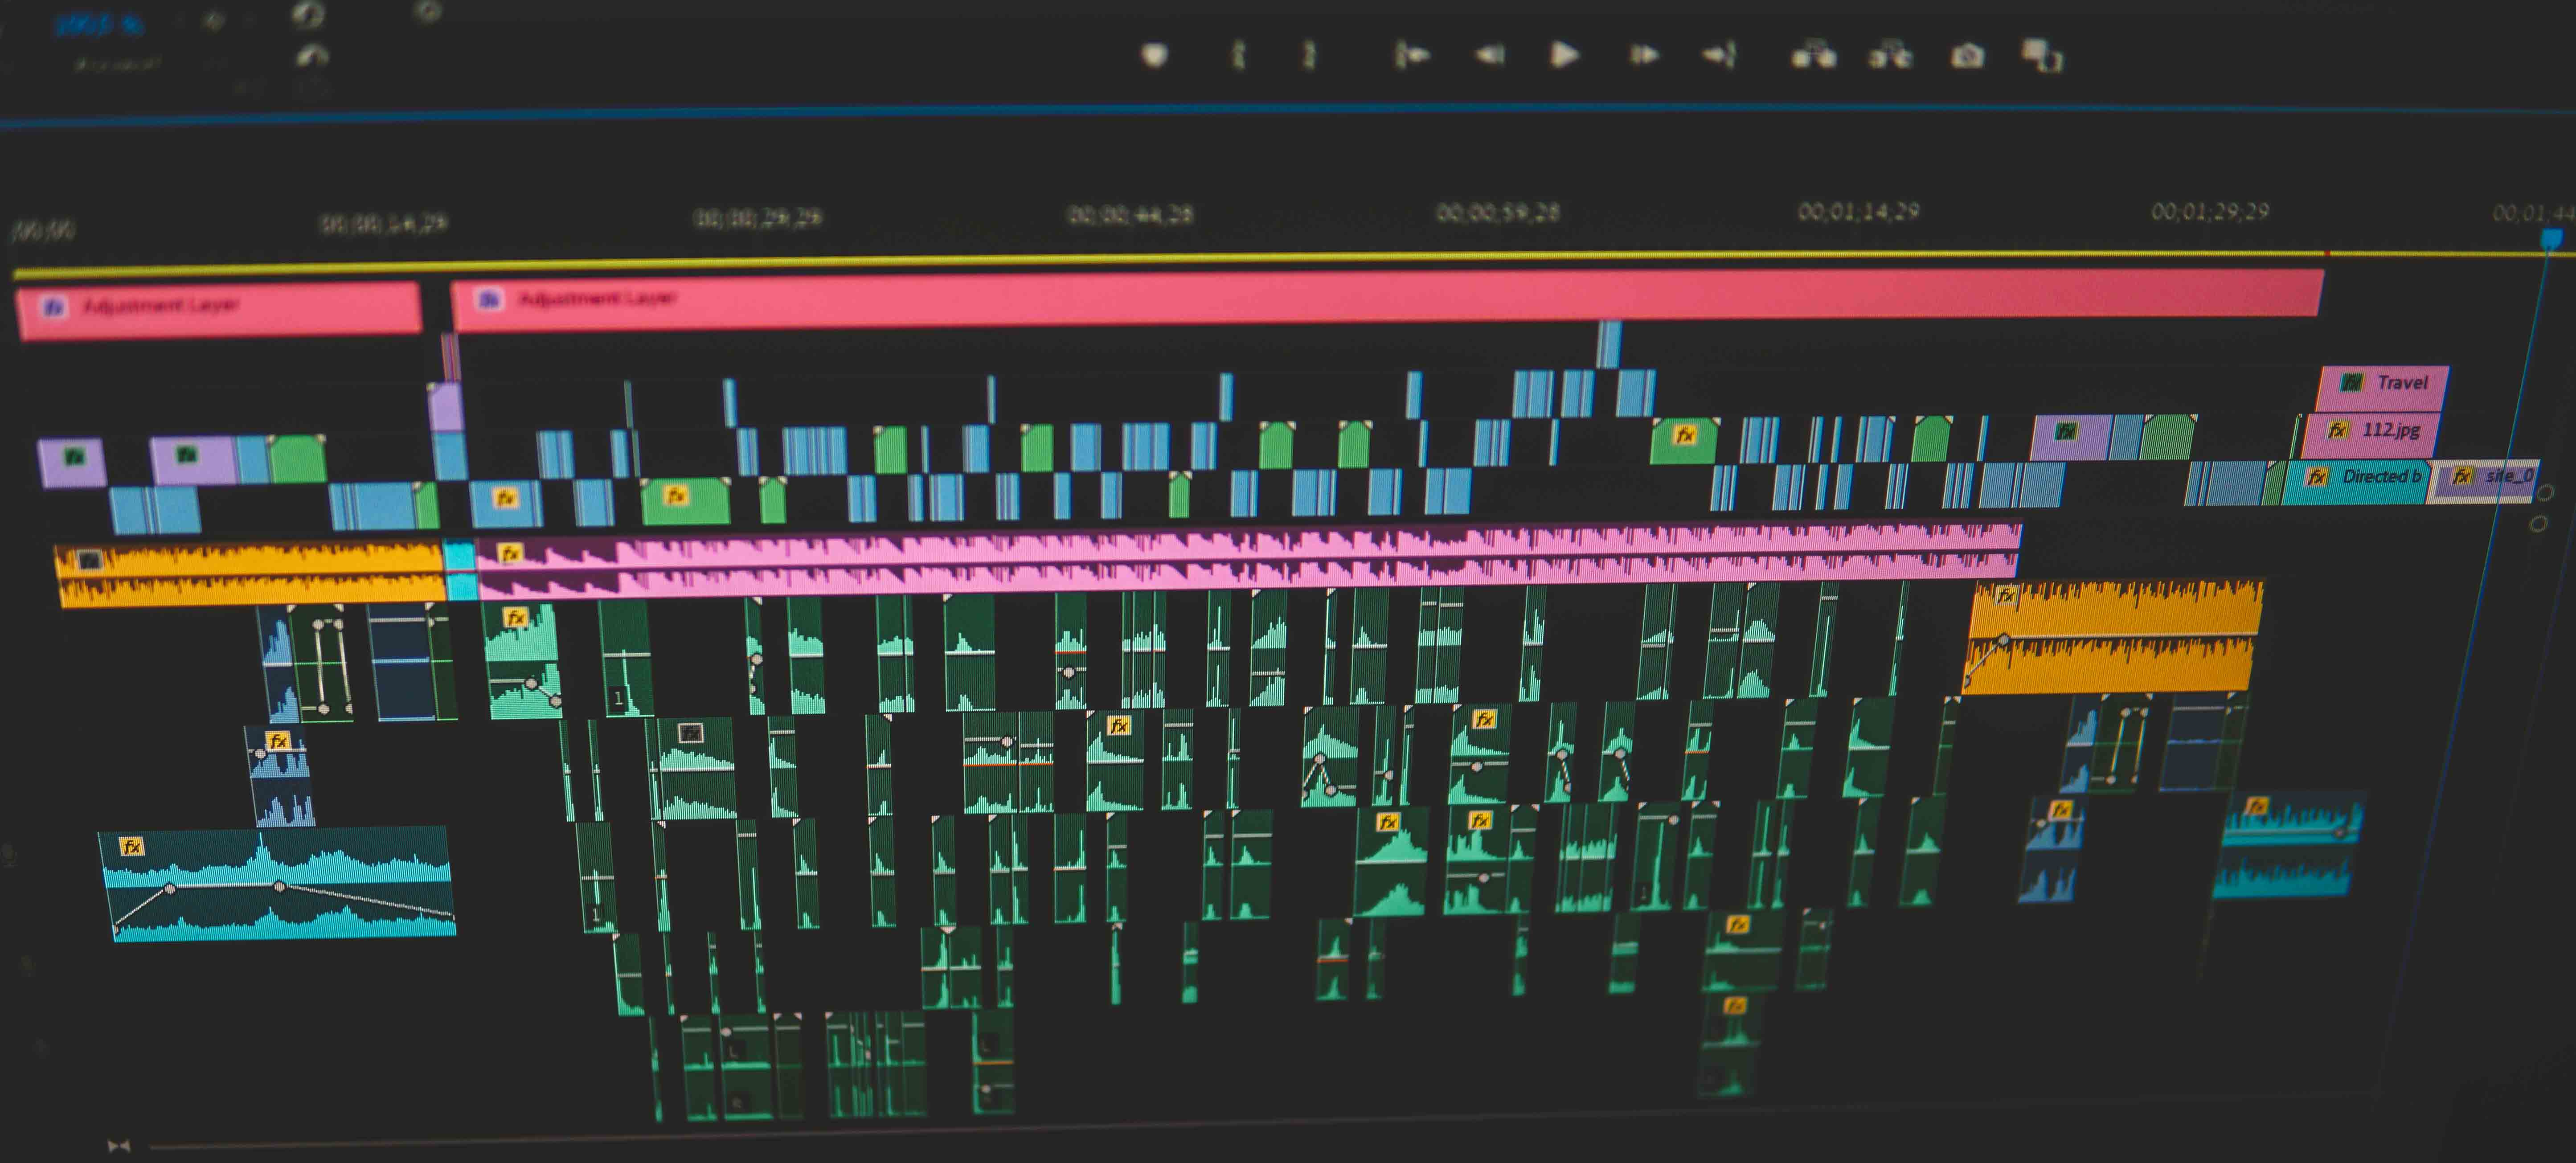Click the blue playhead marker on the ruler
The height and width of the screenshot is (1163, 2576).
[x=2552, y=239]
